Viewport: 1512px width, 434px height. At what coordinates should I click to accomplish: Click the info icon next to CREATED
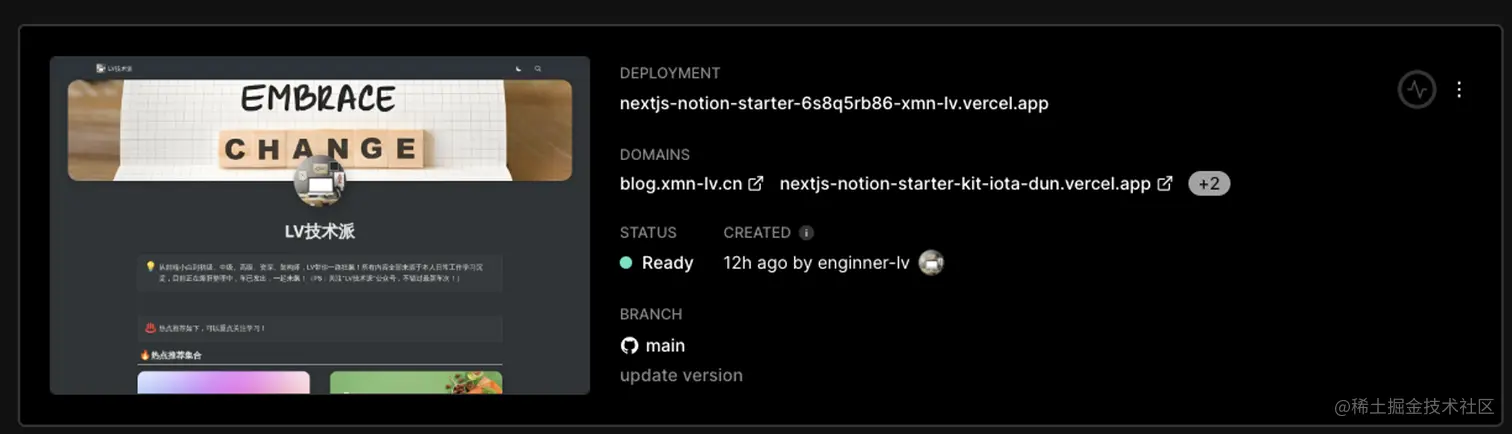tap(806, 233)
